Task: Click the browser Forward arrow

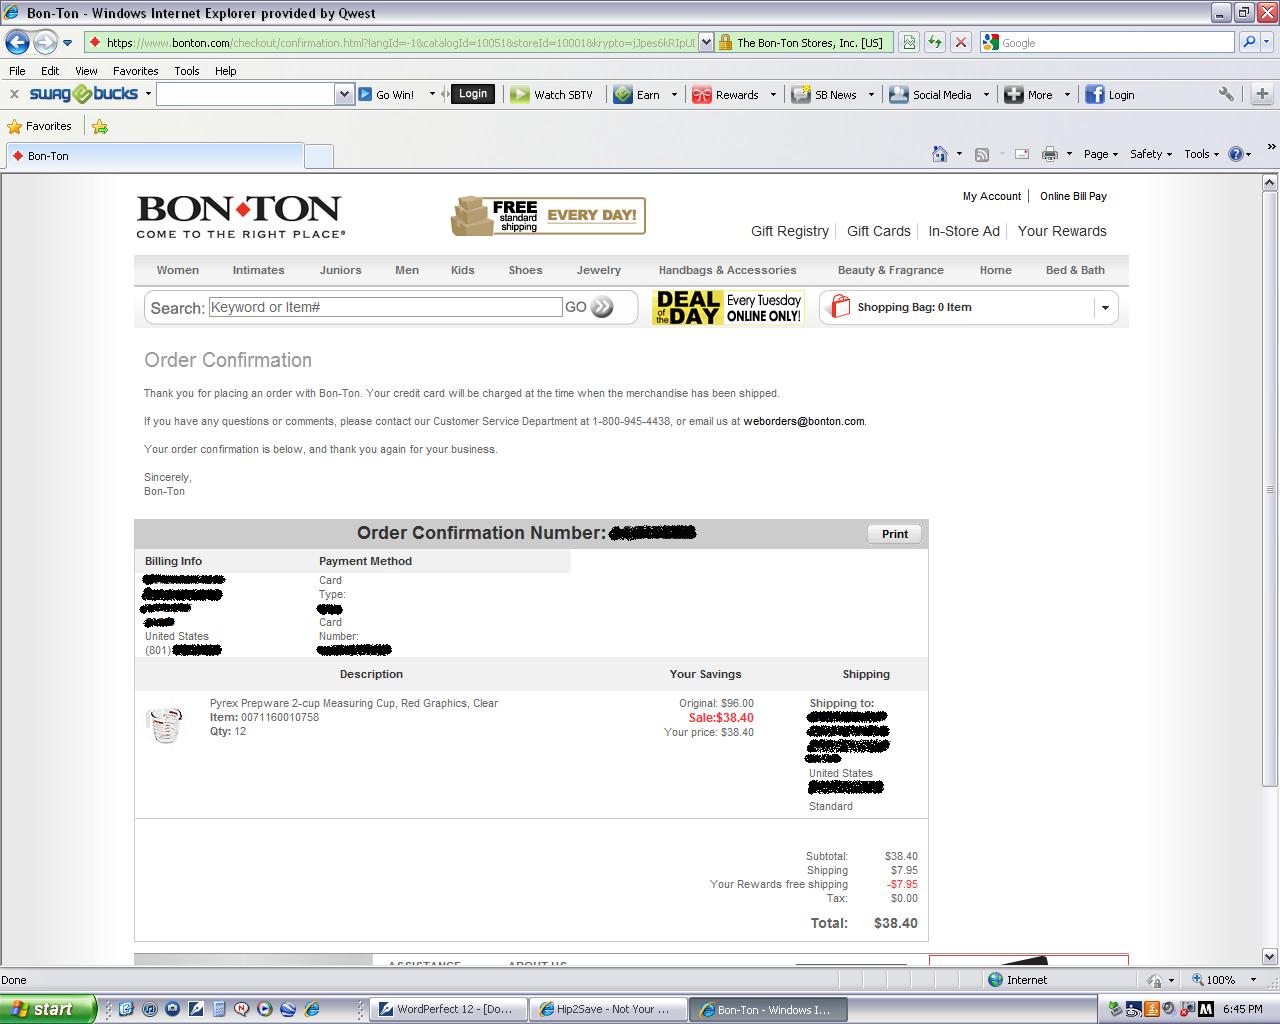Action: 45,42
